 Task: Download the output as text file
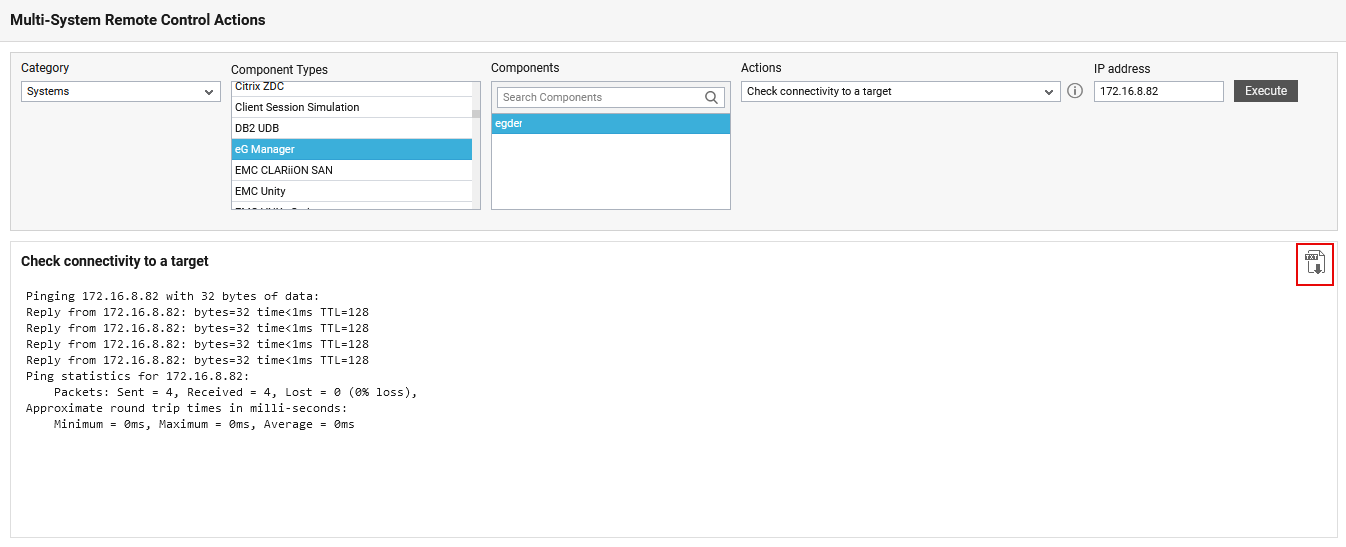coord(1315,263)
